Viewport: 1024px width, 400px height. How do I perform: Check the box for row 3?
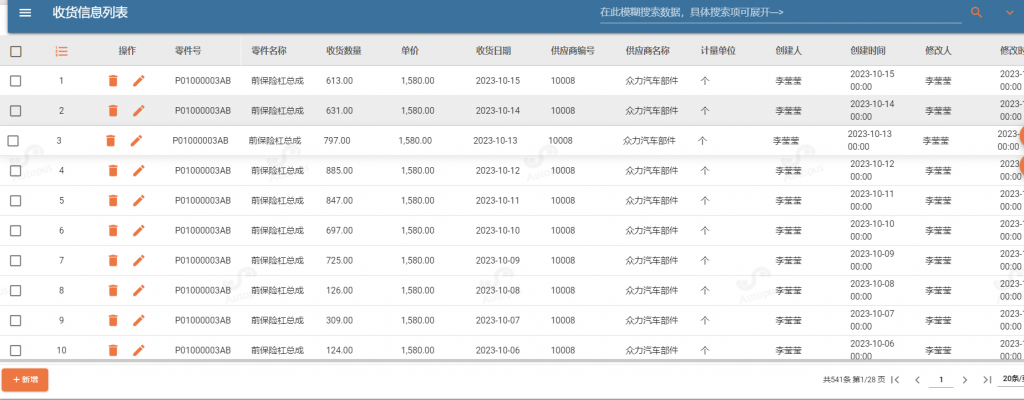pos(13,141)
